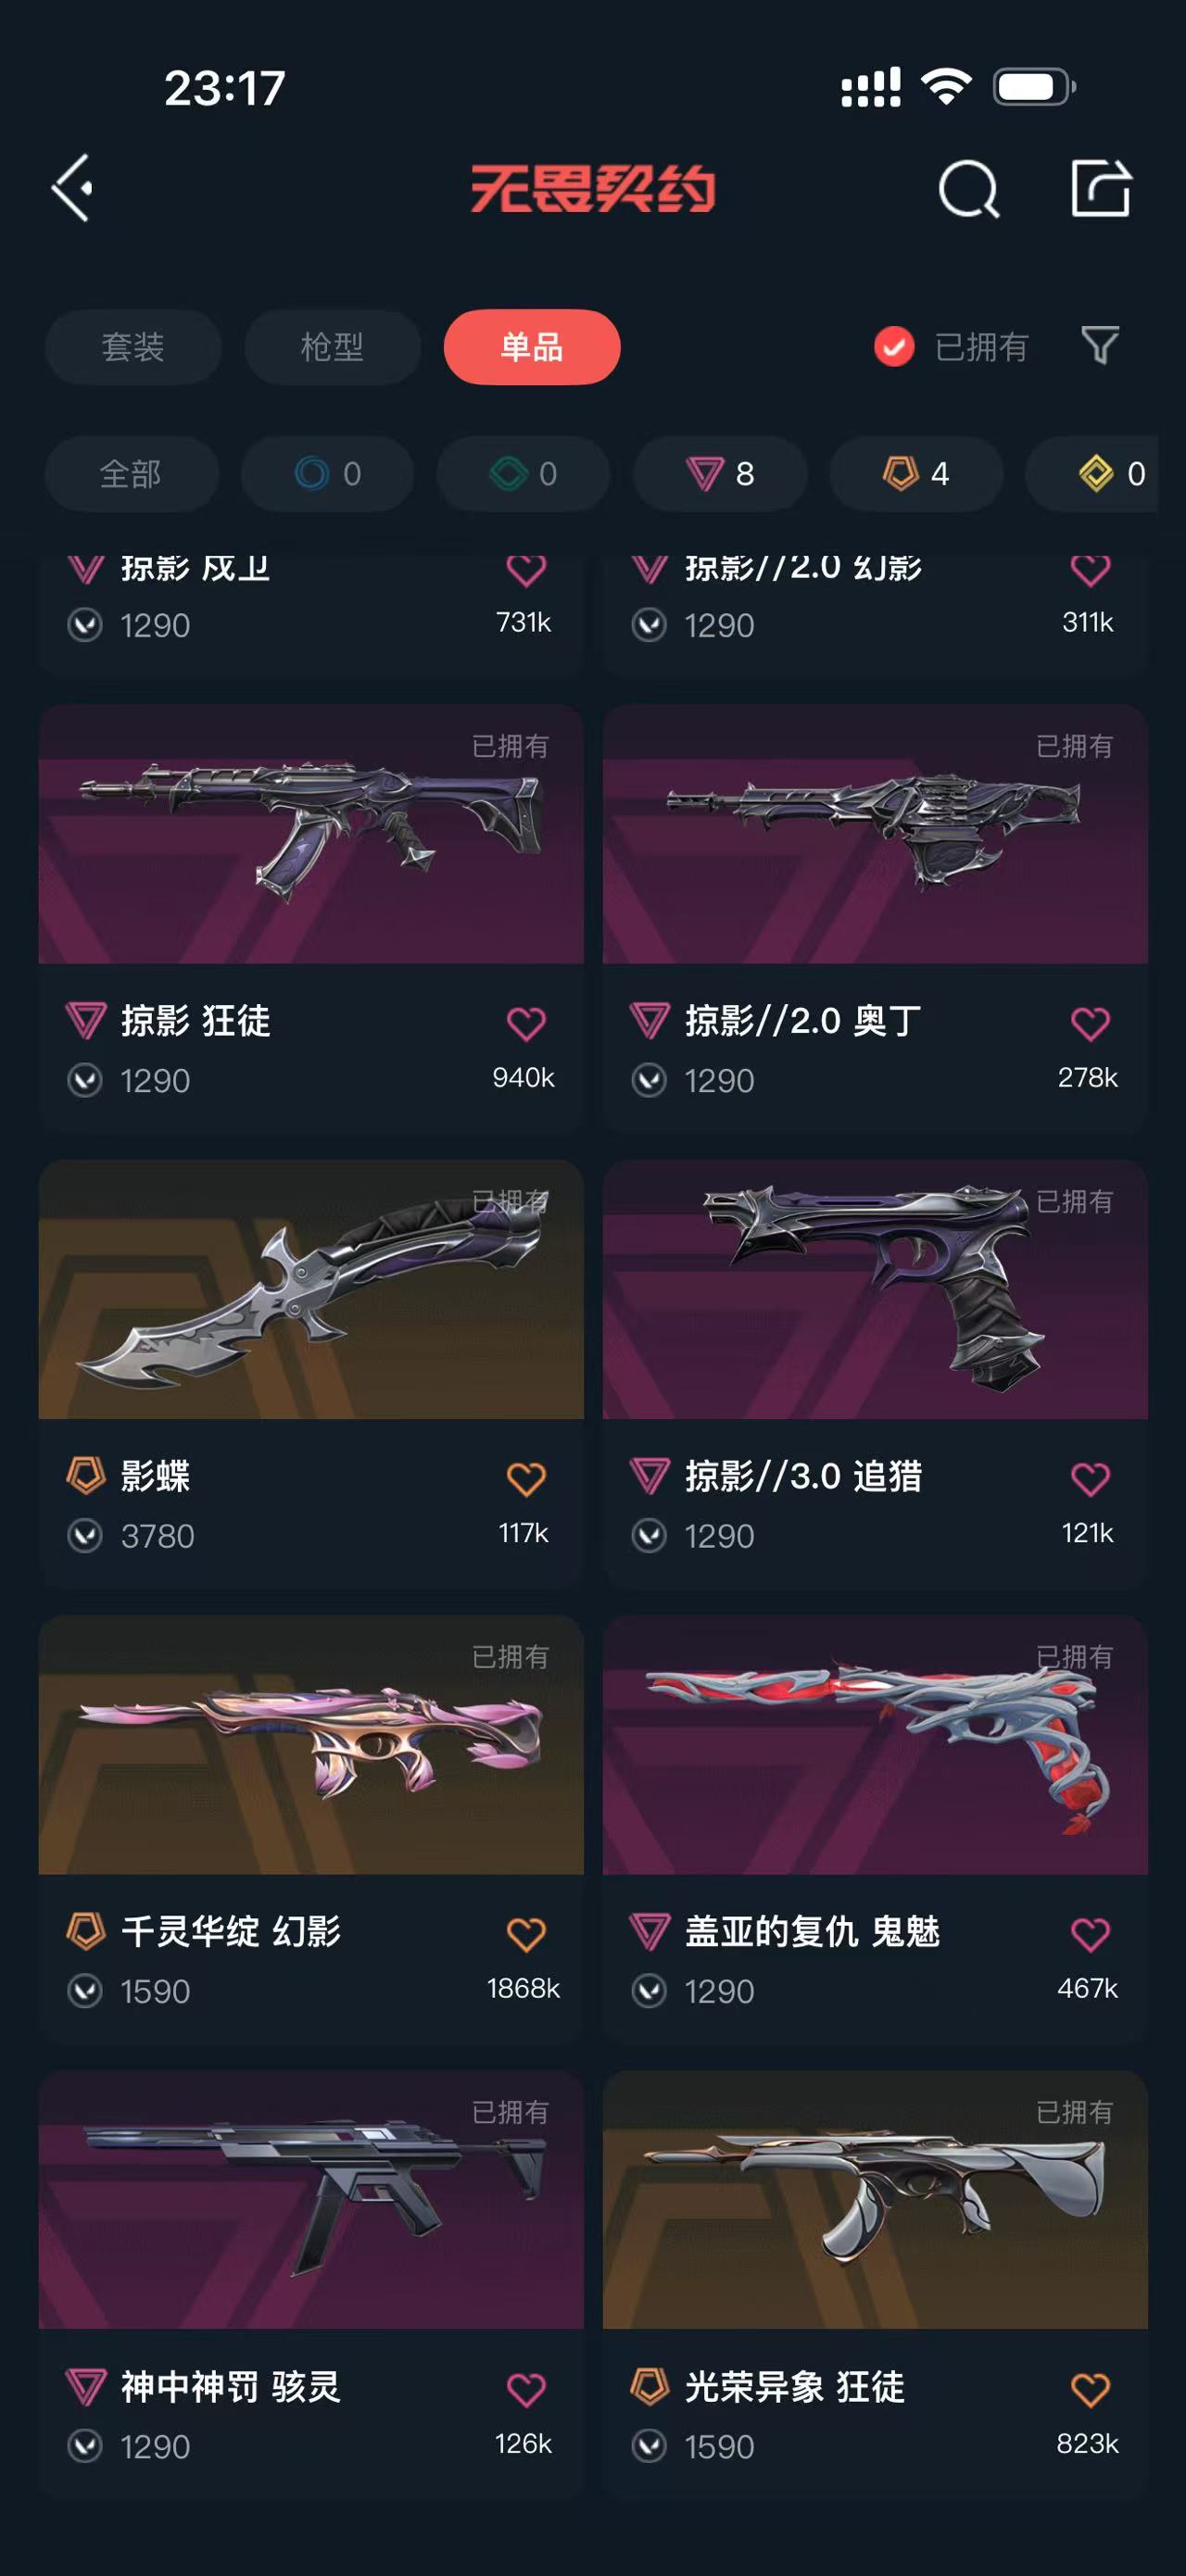Filter by orange tier showing 4
1186x2576 pixels.
pyautogui.click(x=916, y=474)
